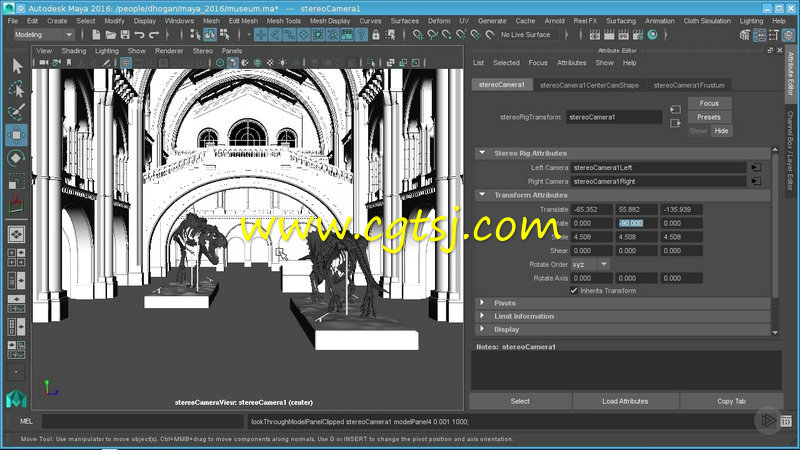Save scene with floppy disk icon
The height and width of the screenshot is (450, 800).
click(125, 35)
